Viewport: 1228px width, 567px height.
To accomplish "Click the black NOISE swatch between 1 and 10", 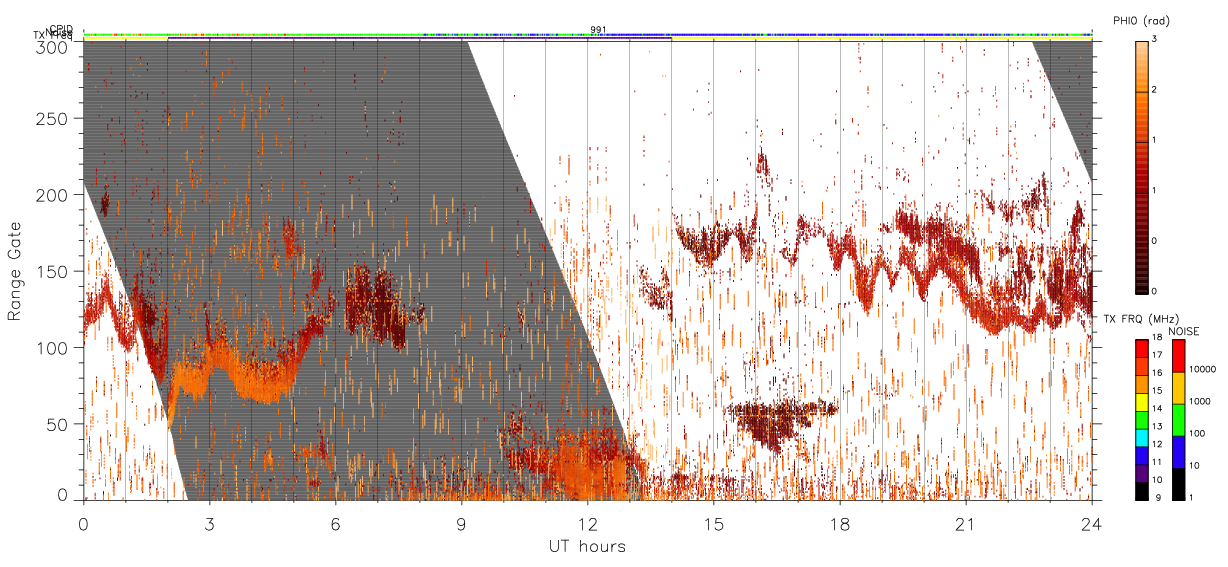I will click(1177, 484).
